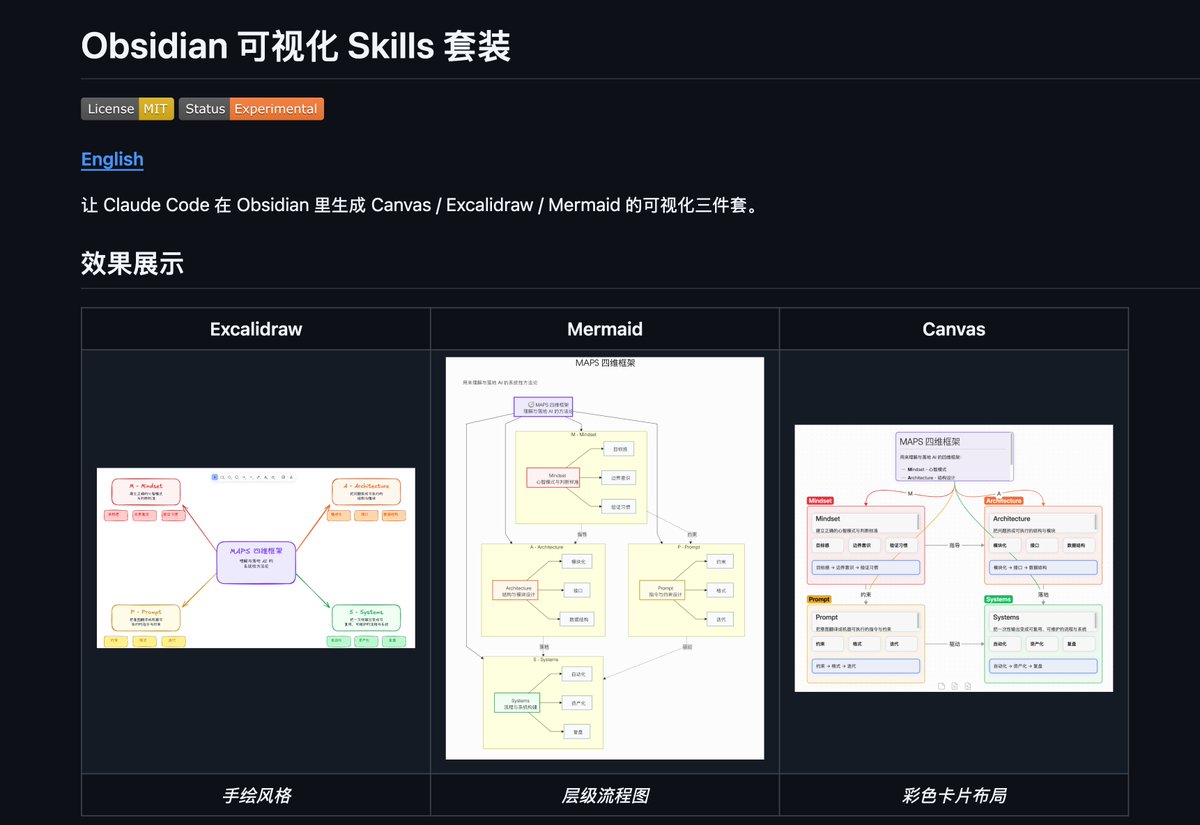The image size is (1200, 825).
Task: Click the Mermaid column header
Action: coord(604,328)
